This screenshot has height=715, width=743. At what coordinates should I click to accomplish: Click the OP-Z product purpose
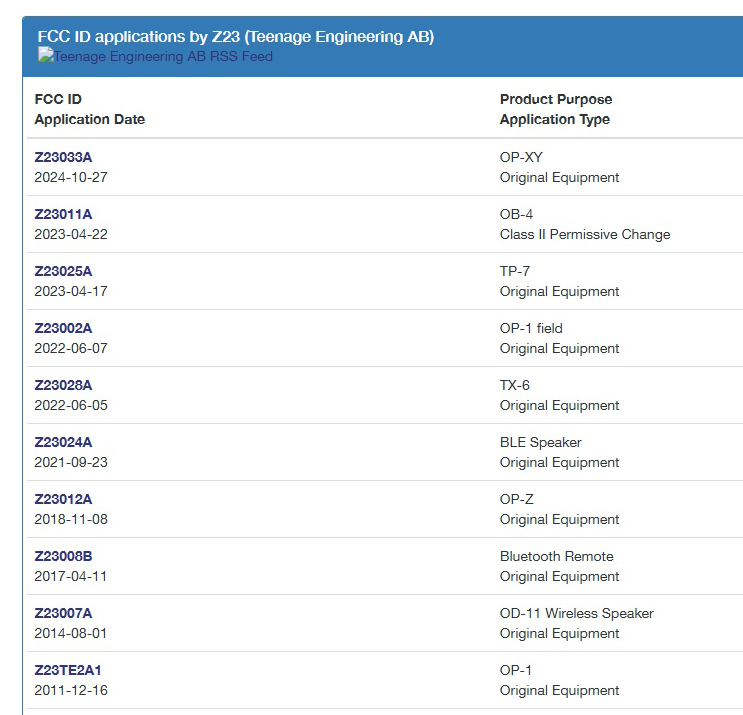pos(517,499)
